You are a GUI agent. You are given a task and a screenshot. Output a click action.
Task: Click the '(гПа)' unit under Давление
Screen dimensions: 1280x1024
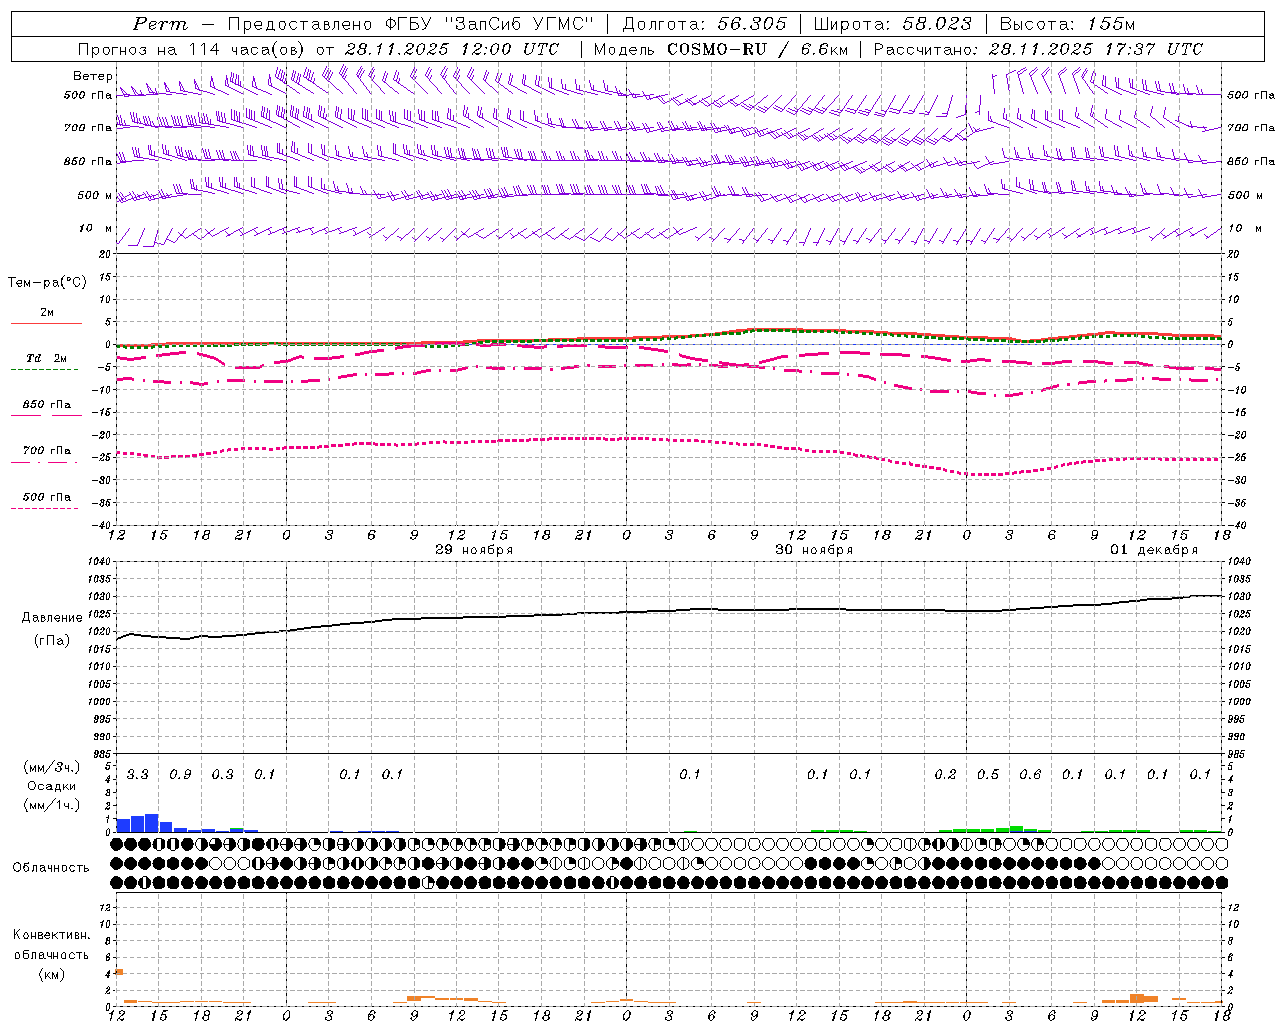52,641
